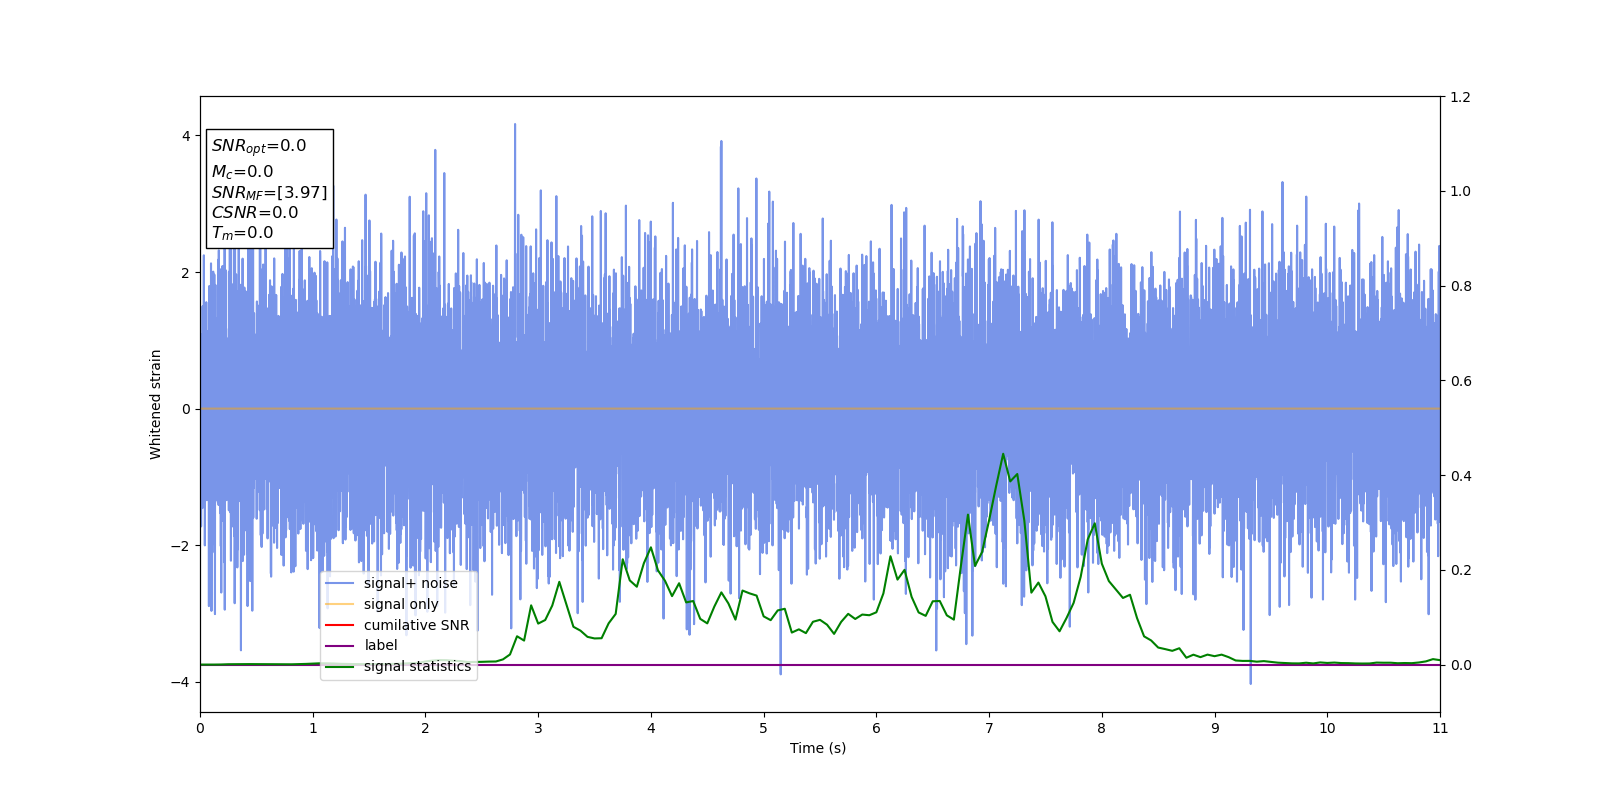
Task: Click x-axis tick label 11
Action: point(1440,728)
